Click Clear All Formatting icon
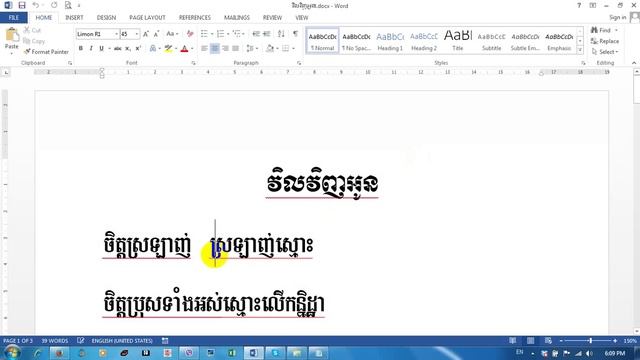Screen dimensions: 640x360 pyautogui.click(x=190, y=34)
